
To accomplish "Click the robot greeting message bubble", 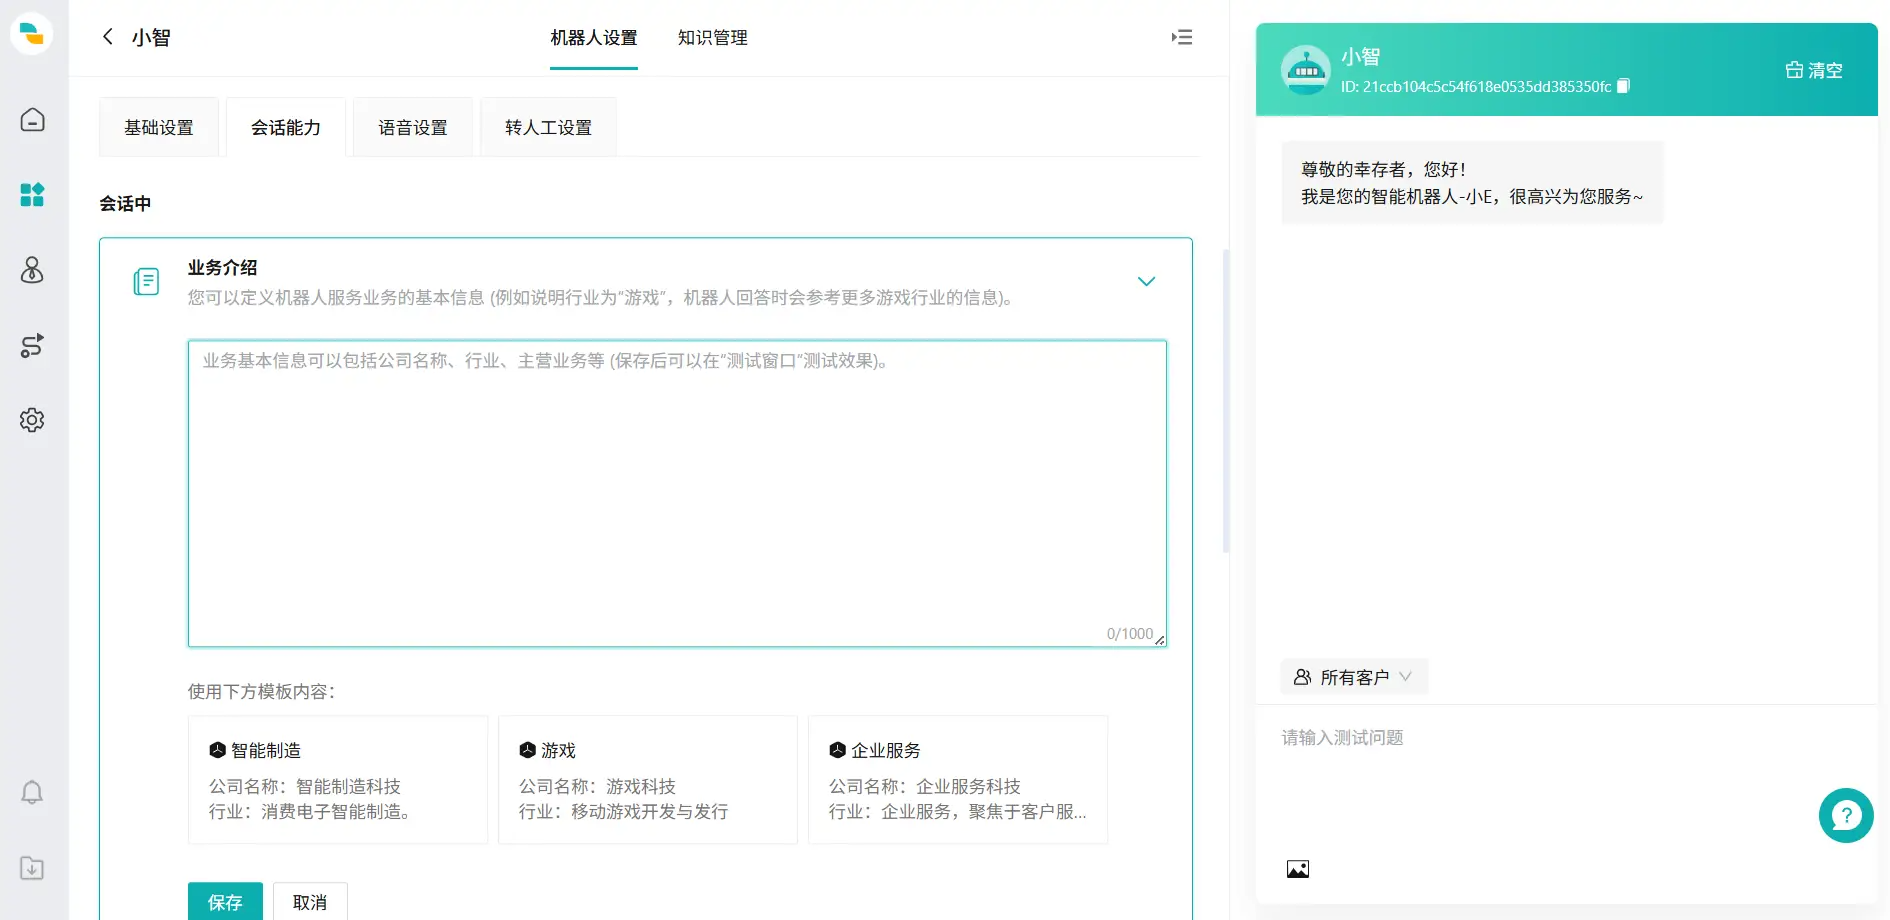I will [x=1472, y=183].
